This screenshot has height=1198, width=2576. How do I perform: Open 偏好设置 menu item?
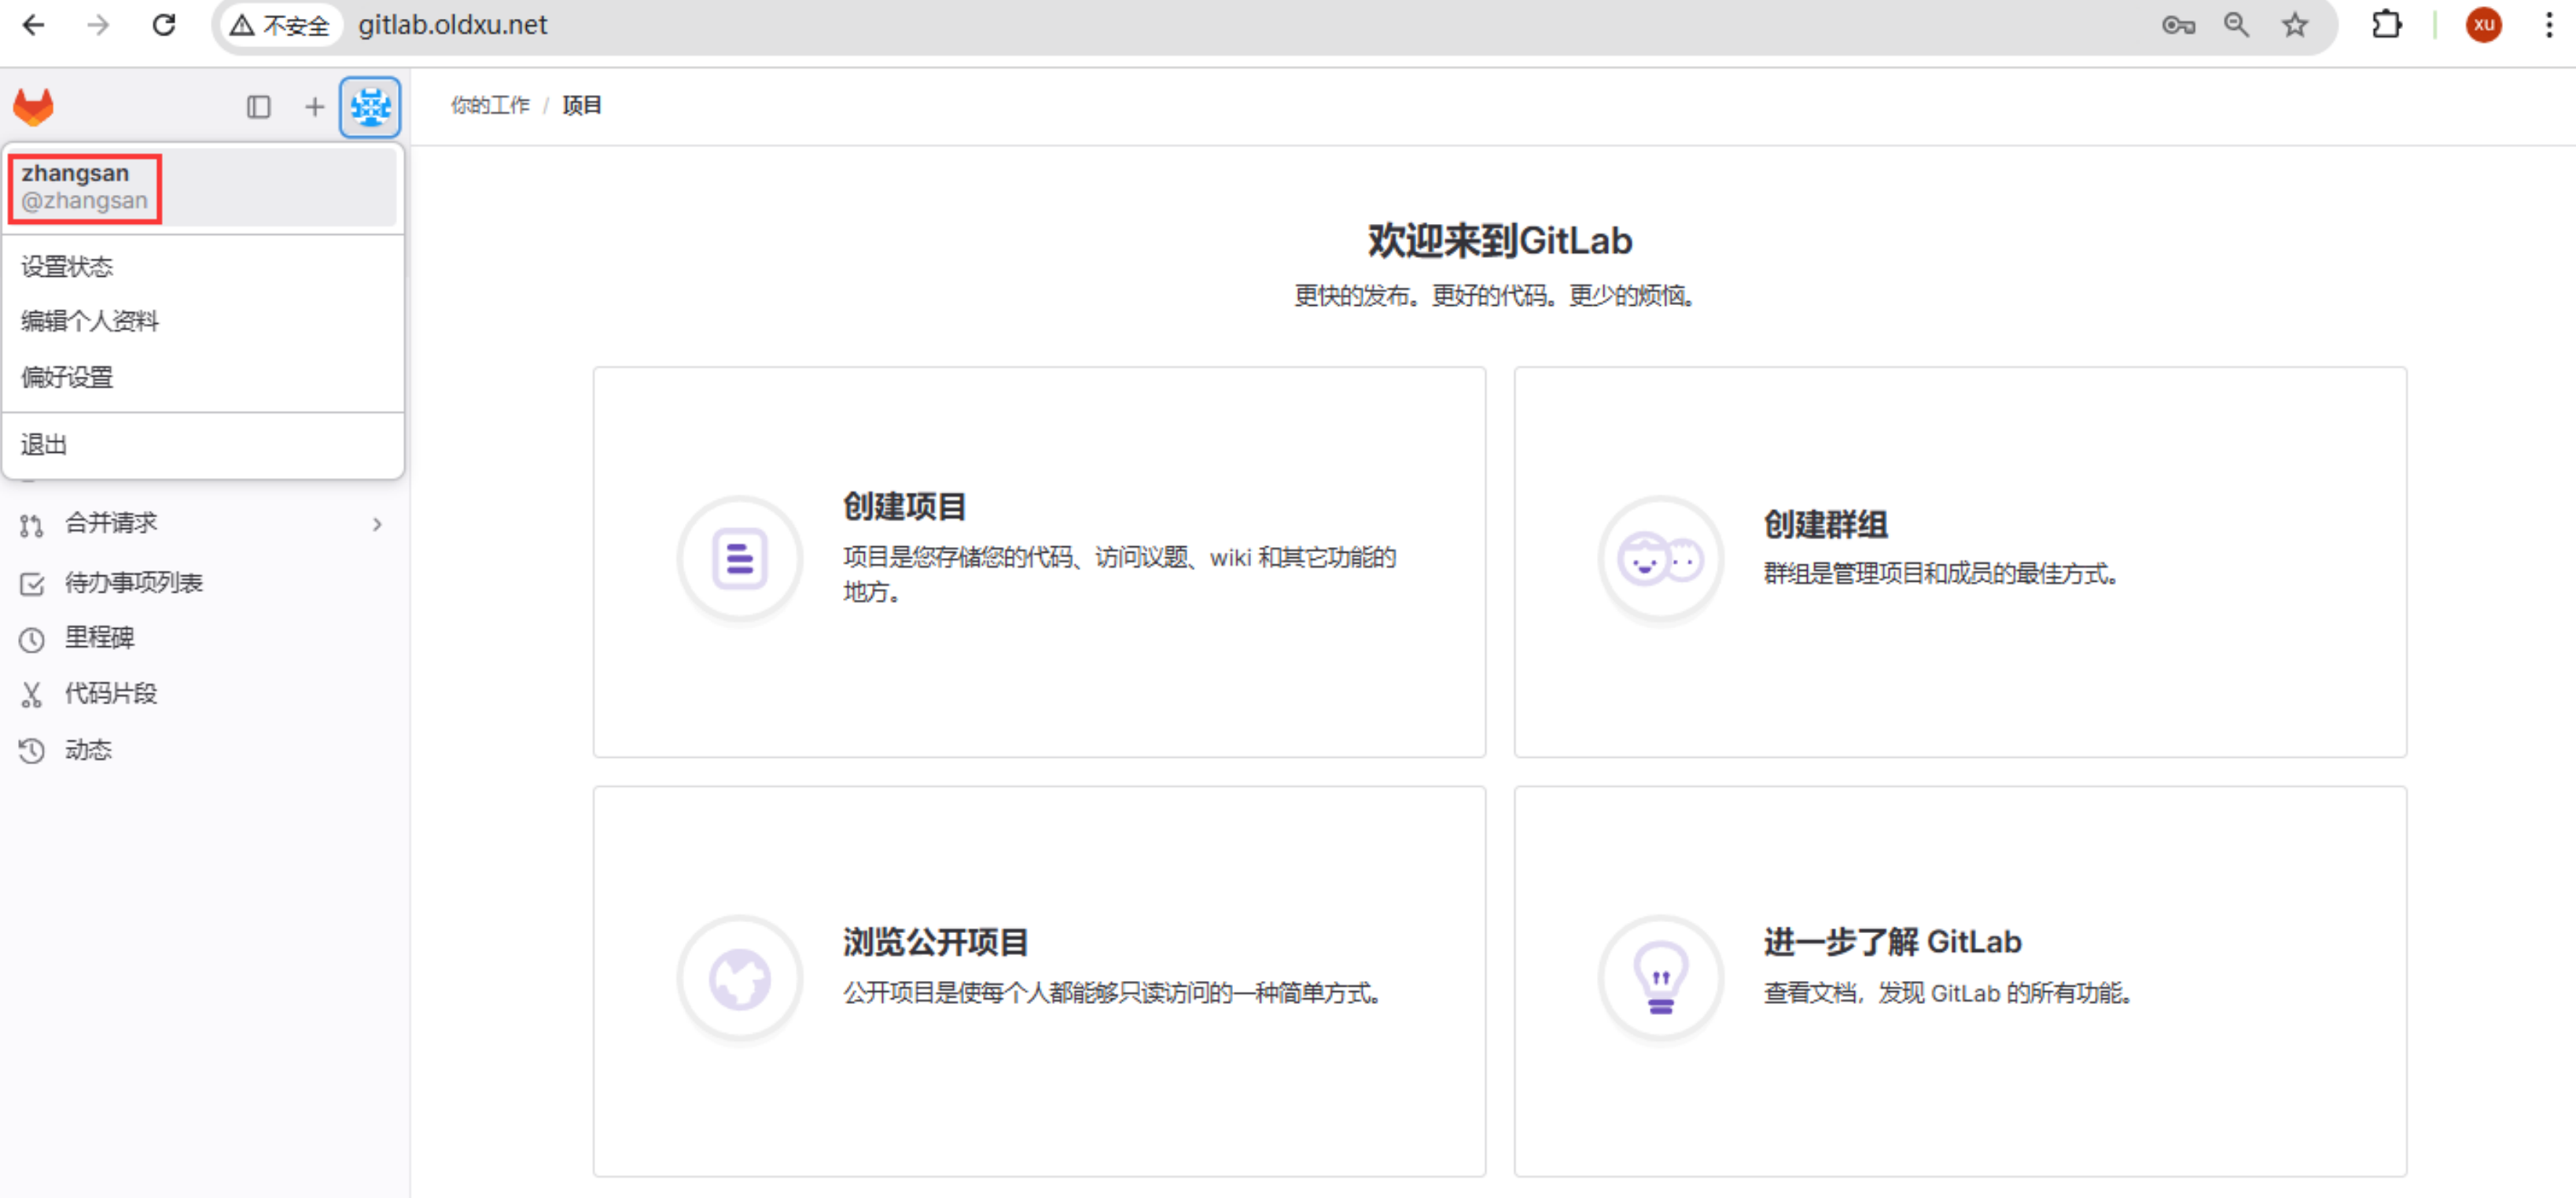click(67, 377)
